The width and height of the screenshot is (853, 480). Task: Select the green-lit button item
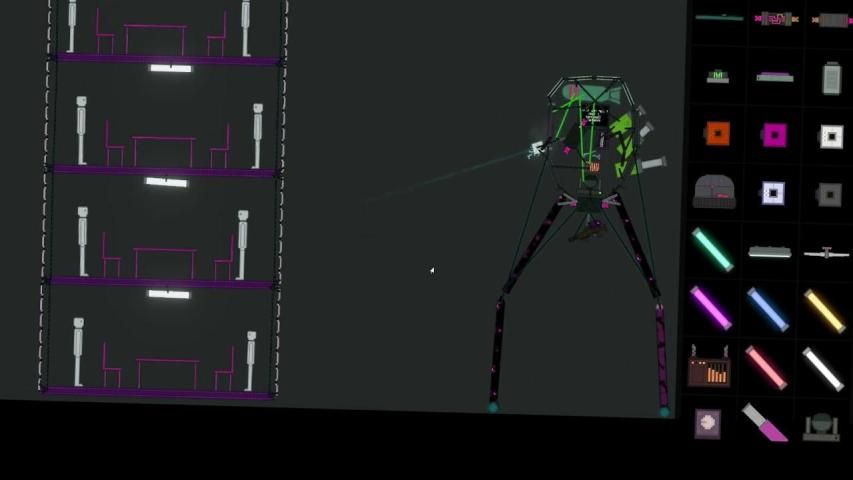tap(717, 76)
